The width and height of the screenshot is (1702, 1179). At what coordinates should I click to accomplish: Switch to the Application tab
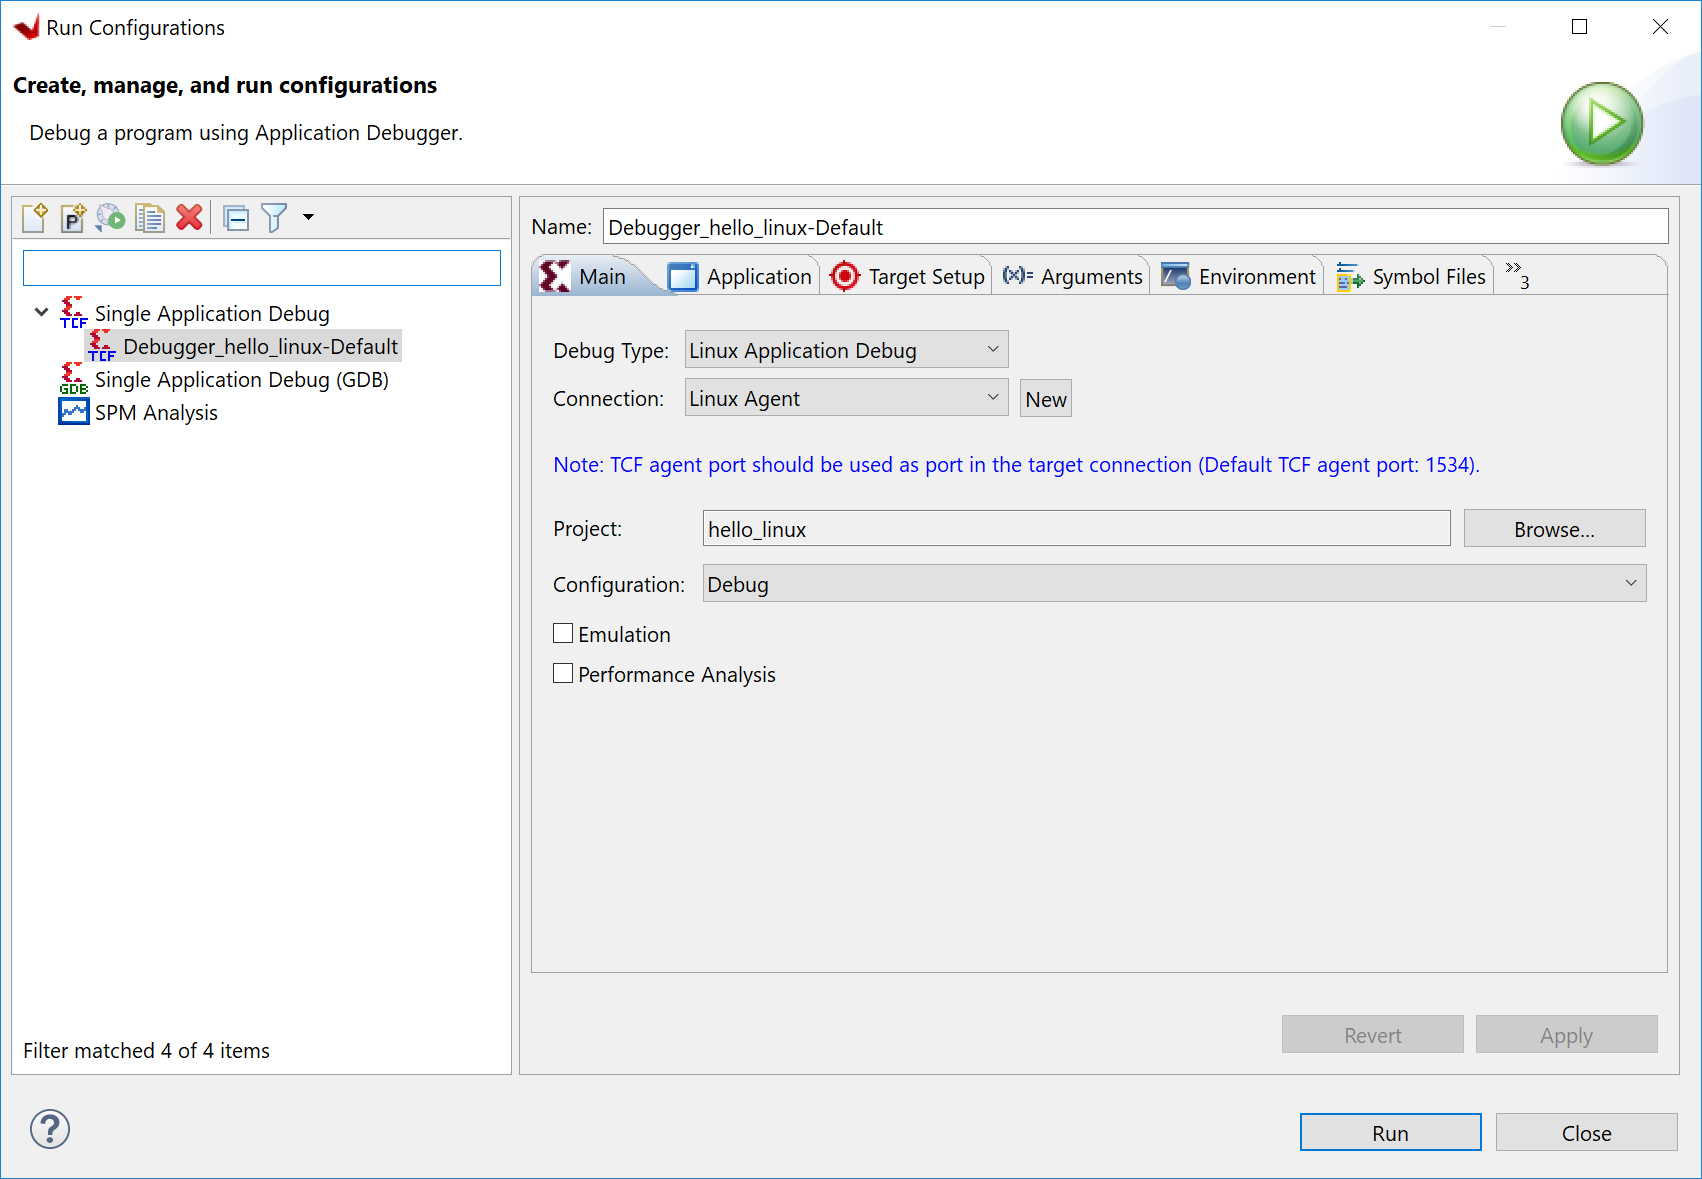[x=741, y=277]
